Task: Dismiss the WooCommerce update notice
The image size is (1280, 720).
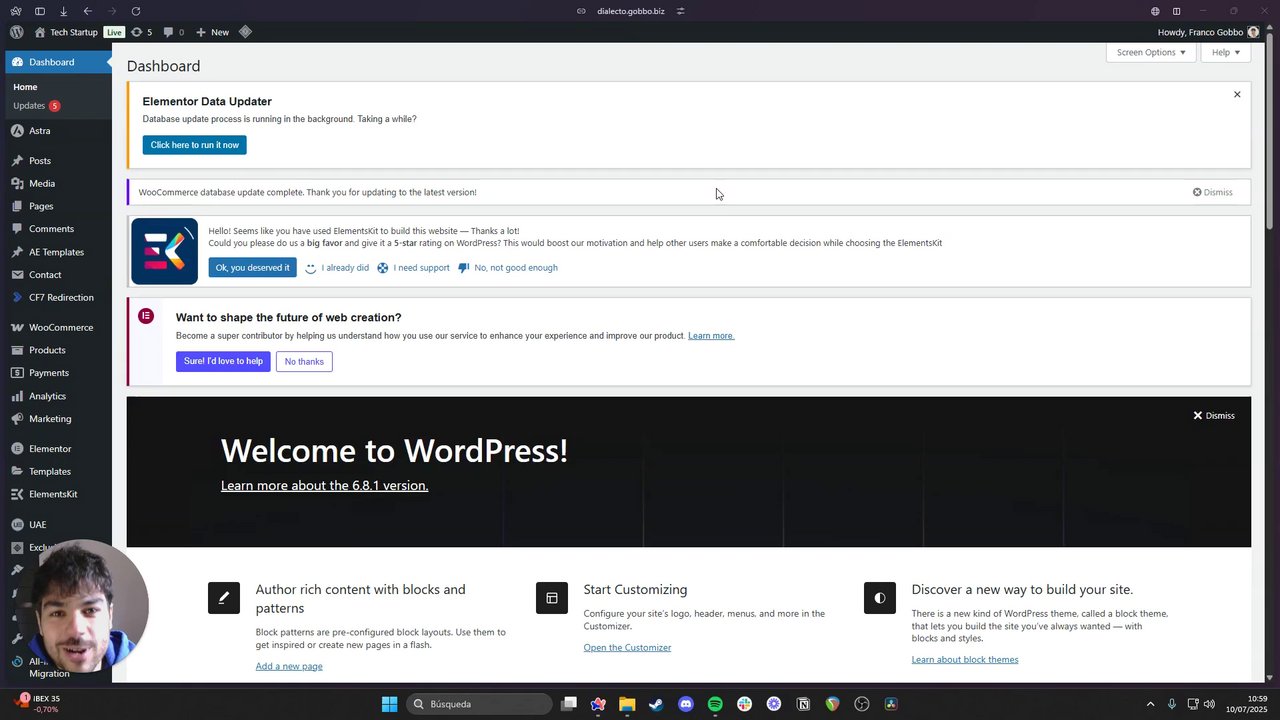Action: (1212, 192)
